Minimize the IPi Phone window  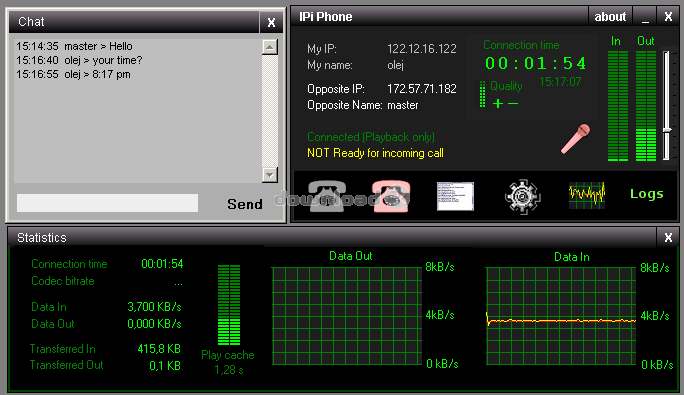(645, 17)
